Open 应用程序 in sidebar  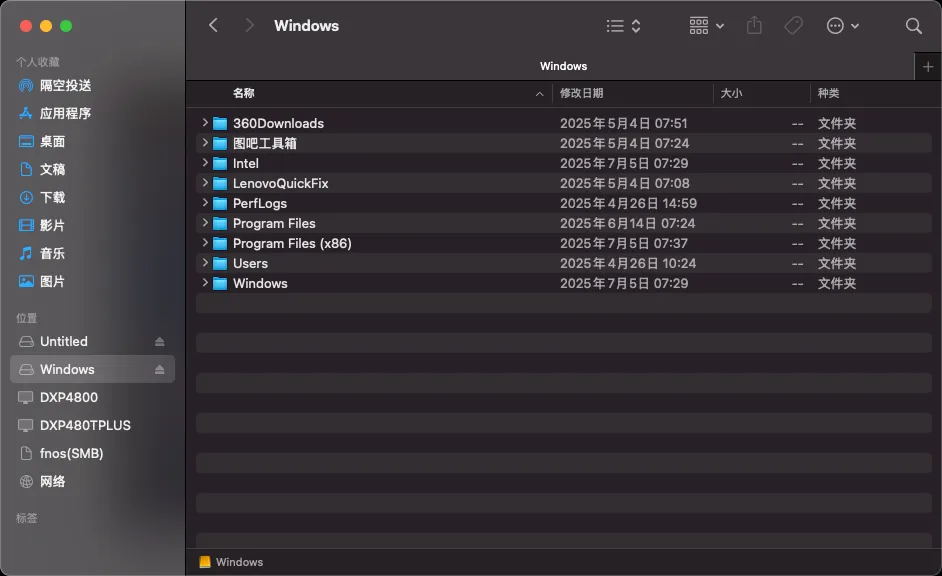click(x=93, y=113)
